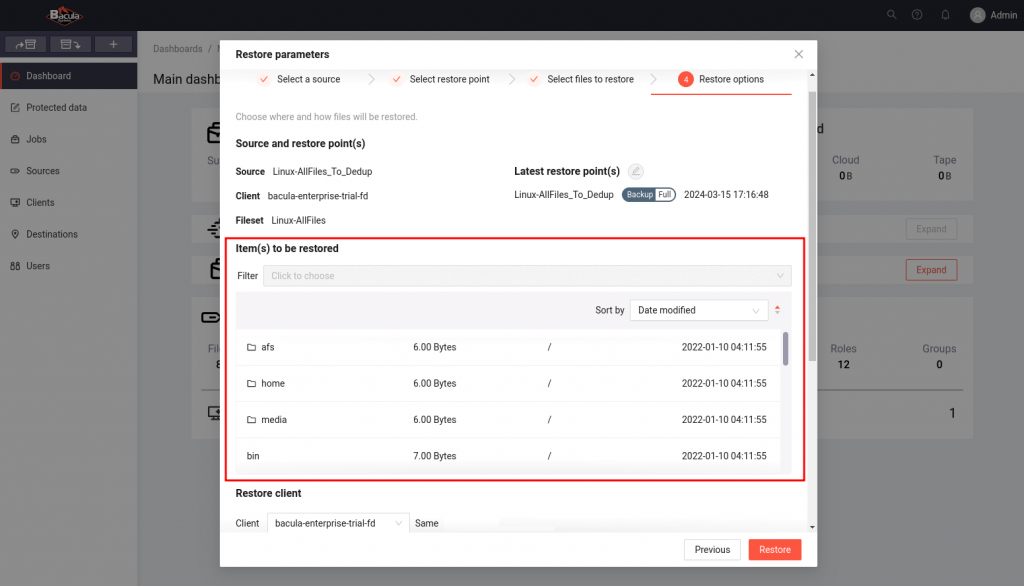Open the notifications bell
Screen dimensions: 1024x586
tap(945, 15)
